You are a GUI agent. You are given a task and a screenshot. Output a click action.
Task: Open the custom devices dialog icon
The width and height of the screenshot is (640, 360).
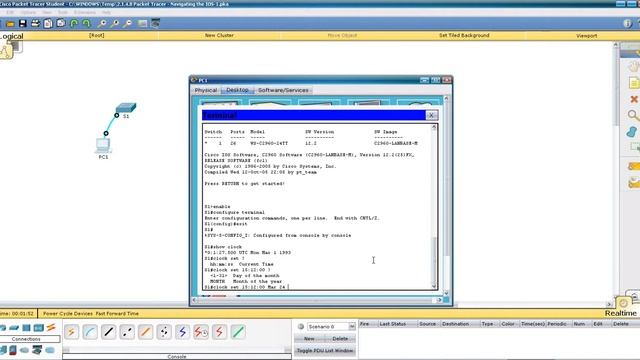156,24
